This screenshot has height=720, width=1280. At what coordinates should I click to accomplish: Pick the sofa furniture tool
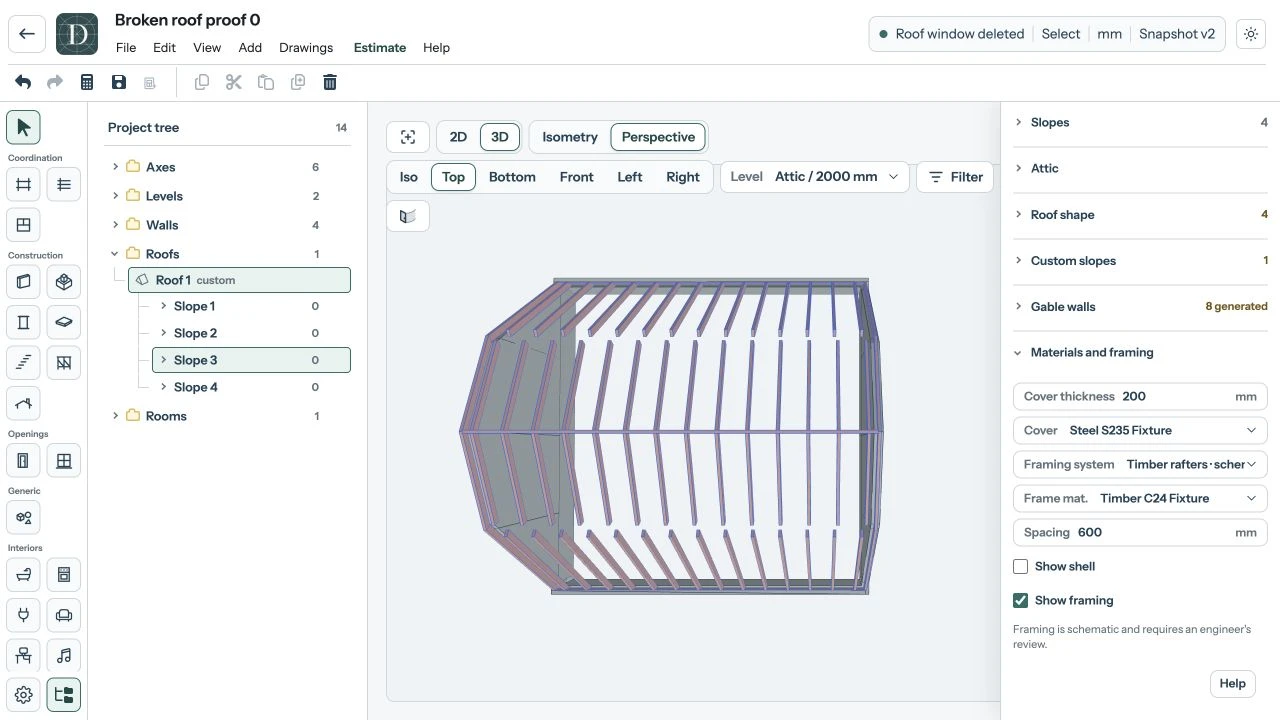pos(64,615)
